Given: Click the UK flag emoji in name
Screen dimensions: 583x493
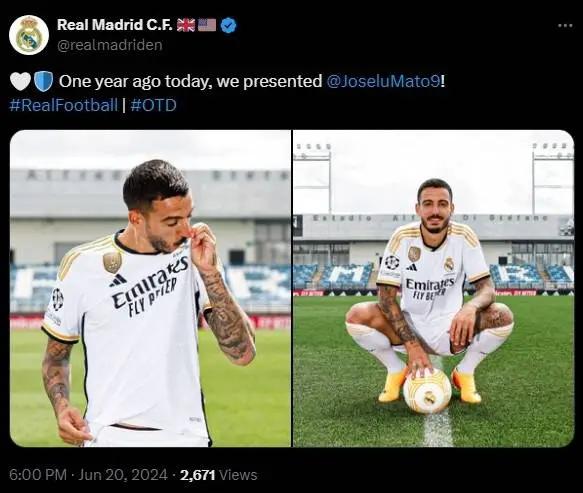Looking at the screenshot, I should click(x=186, y=25).
